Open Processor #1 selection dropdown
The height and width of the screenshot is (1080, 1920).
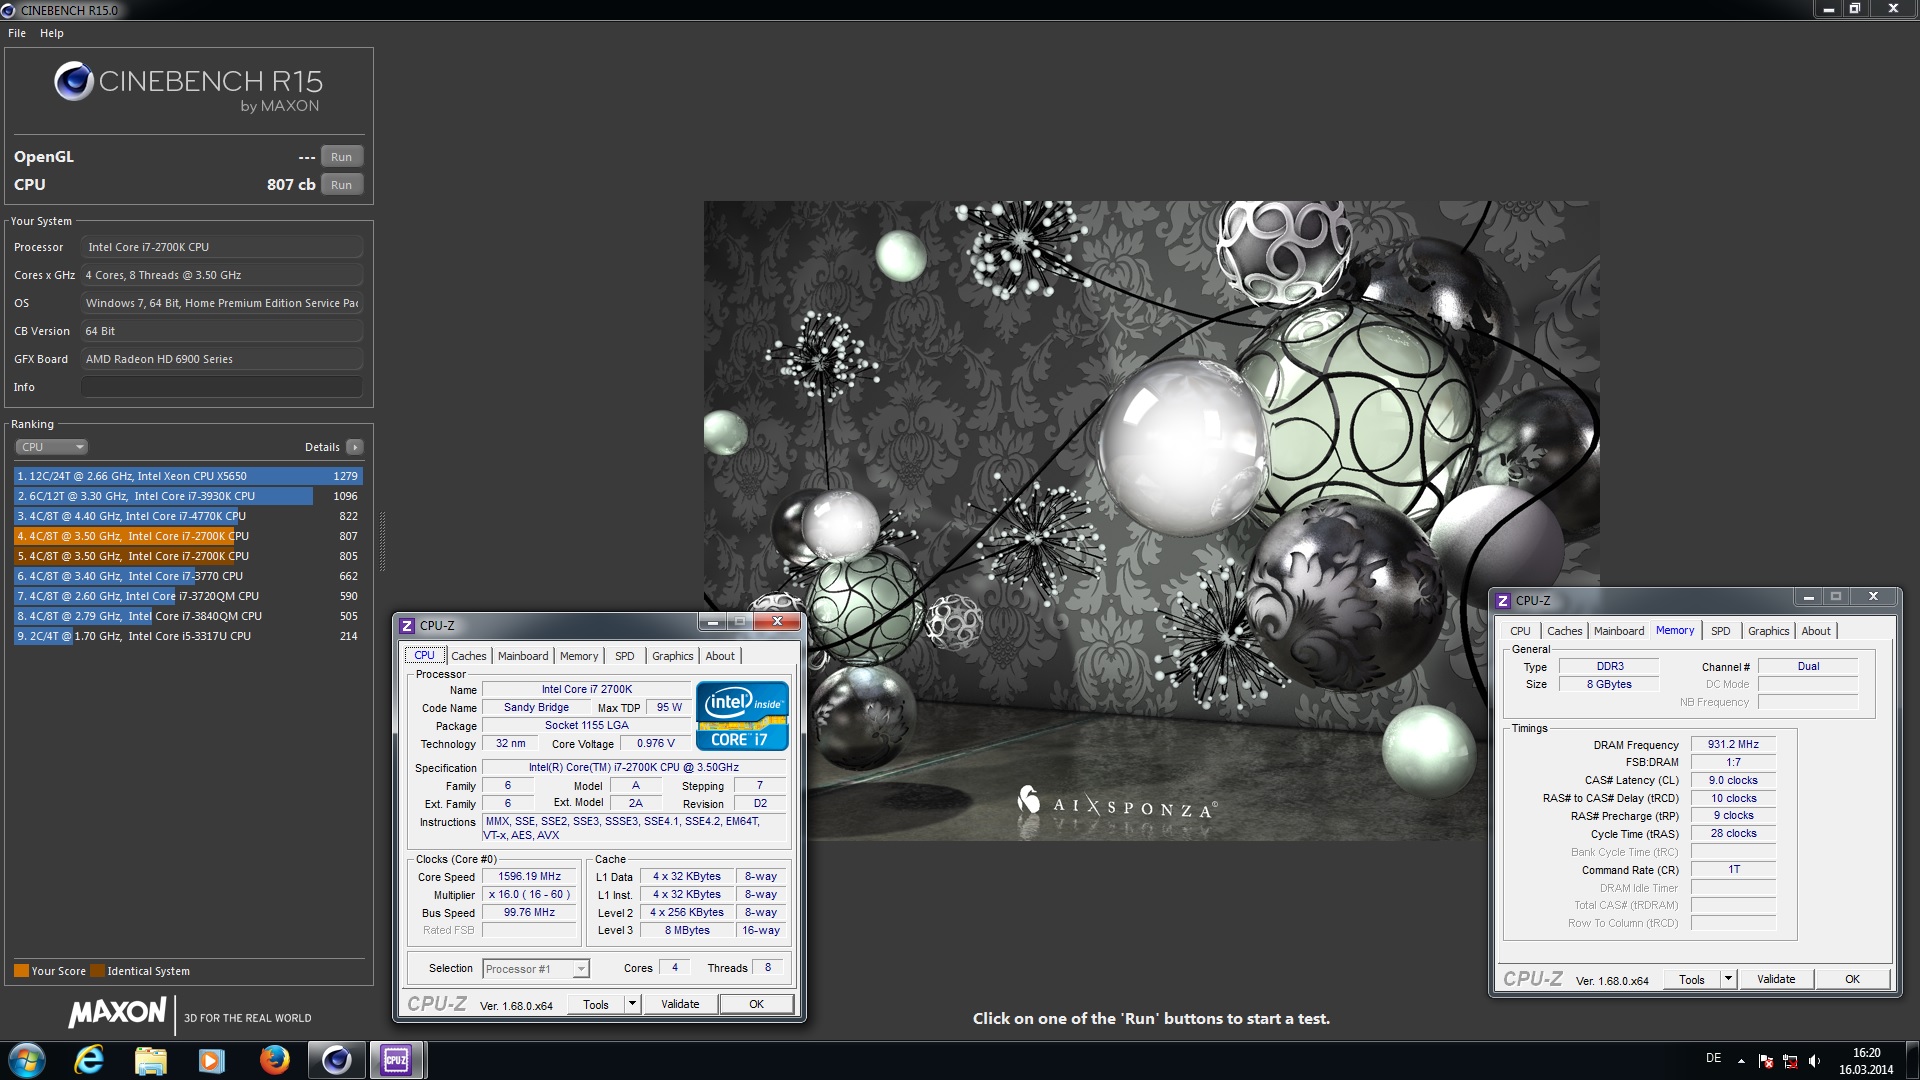point(536,968)
